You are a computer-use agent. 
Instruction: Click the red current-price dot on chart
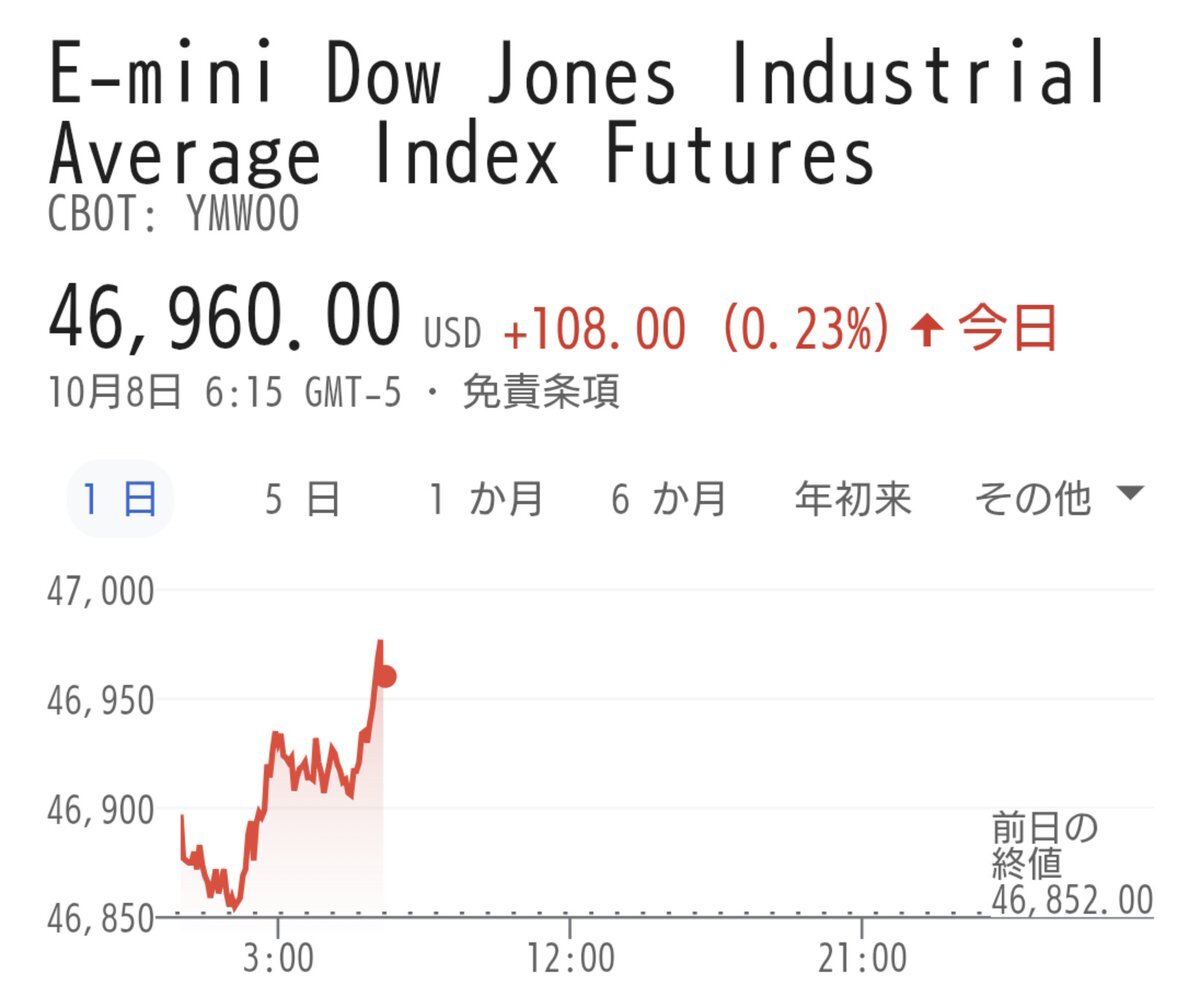(x=385, y=677)
